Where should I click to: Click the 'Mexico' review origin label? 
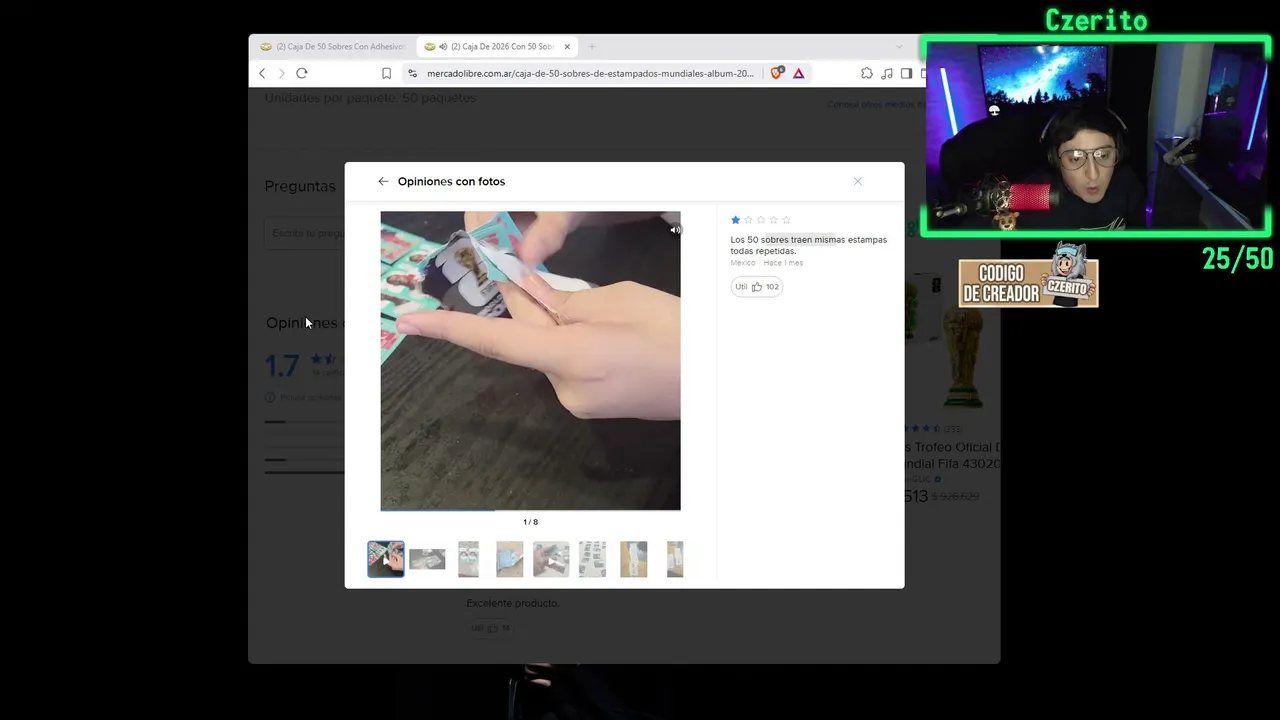pyautogui.click(x=743, y=263)
